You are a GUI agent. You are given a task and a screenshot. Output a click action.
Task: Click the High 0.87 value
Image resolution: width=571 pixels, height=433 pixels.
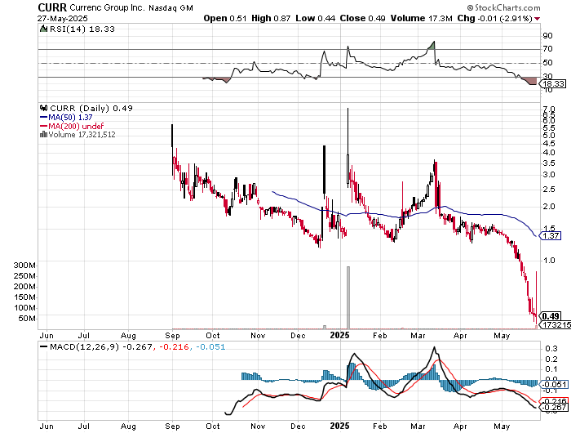click(x=271, y=18)
